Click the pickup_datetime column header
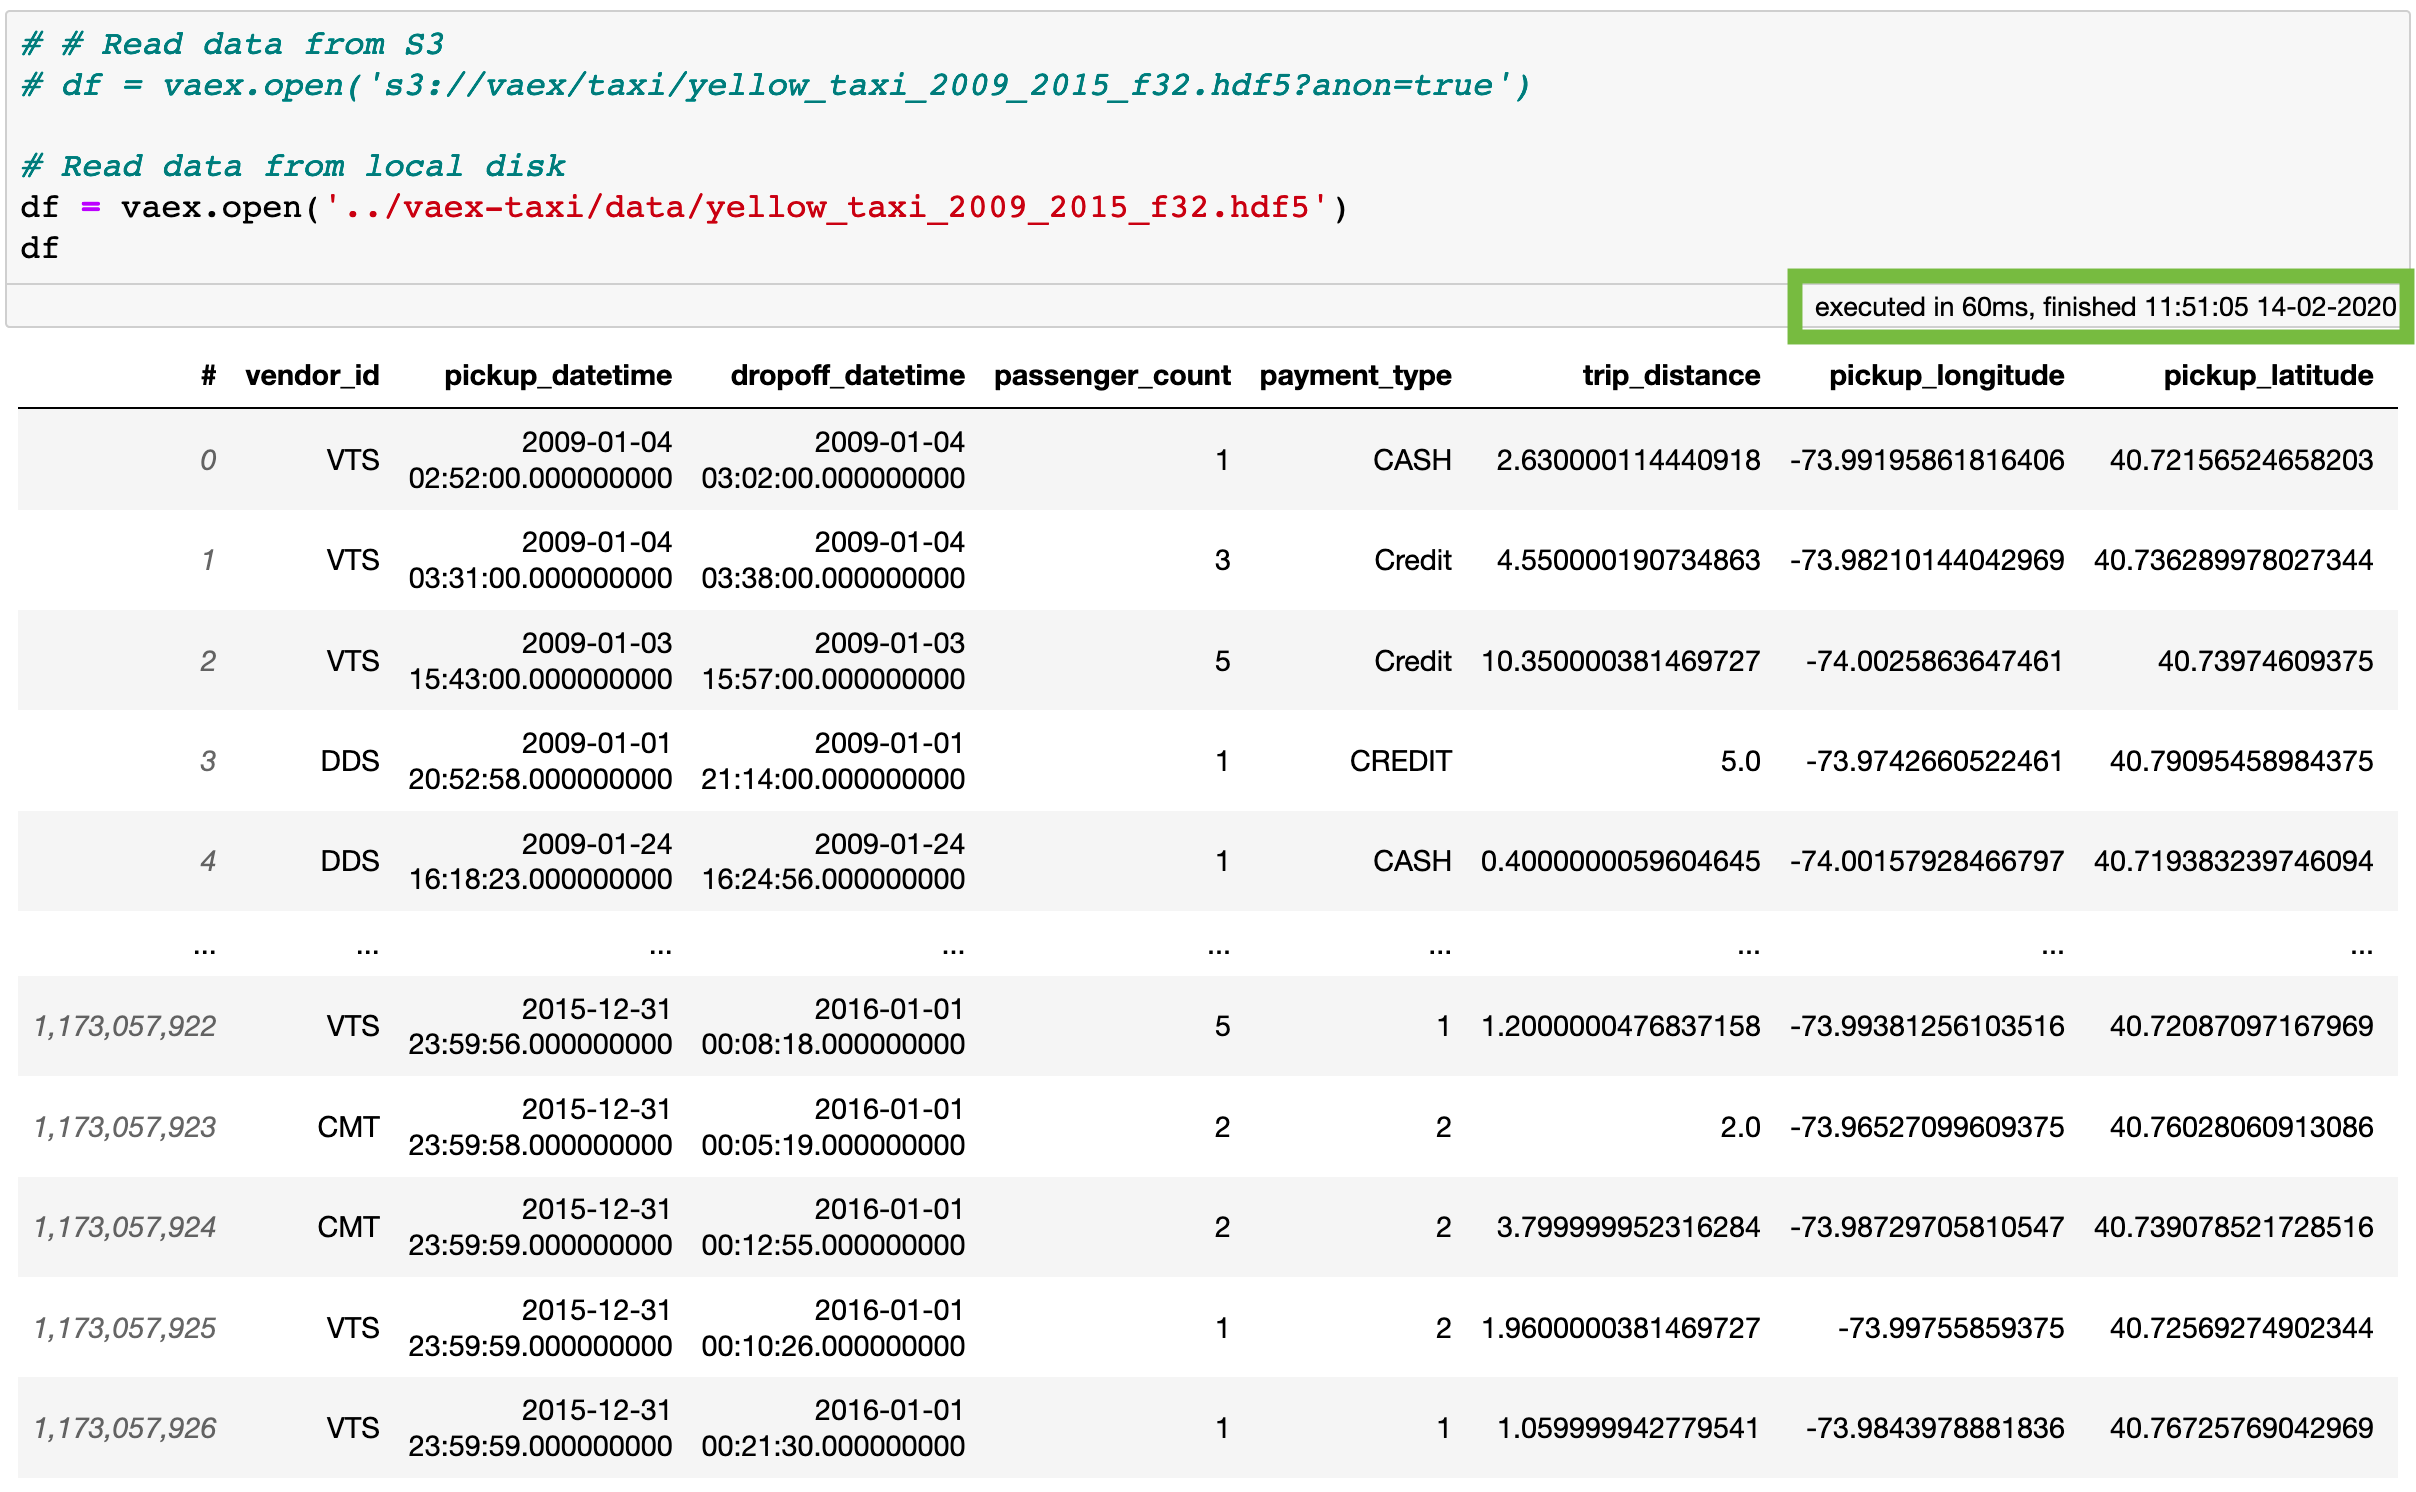Screen dimensions: 2416x1492 coord(557,376)
